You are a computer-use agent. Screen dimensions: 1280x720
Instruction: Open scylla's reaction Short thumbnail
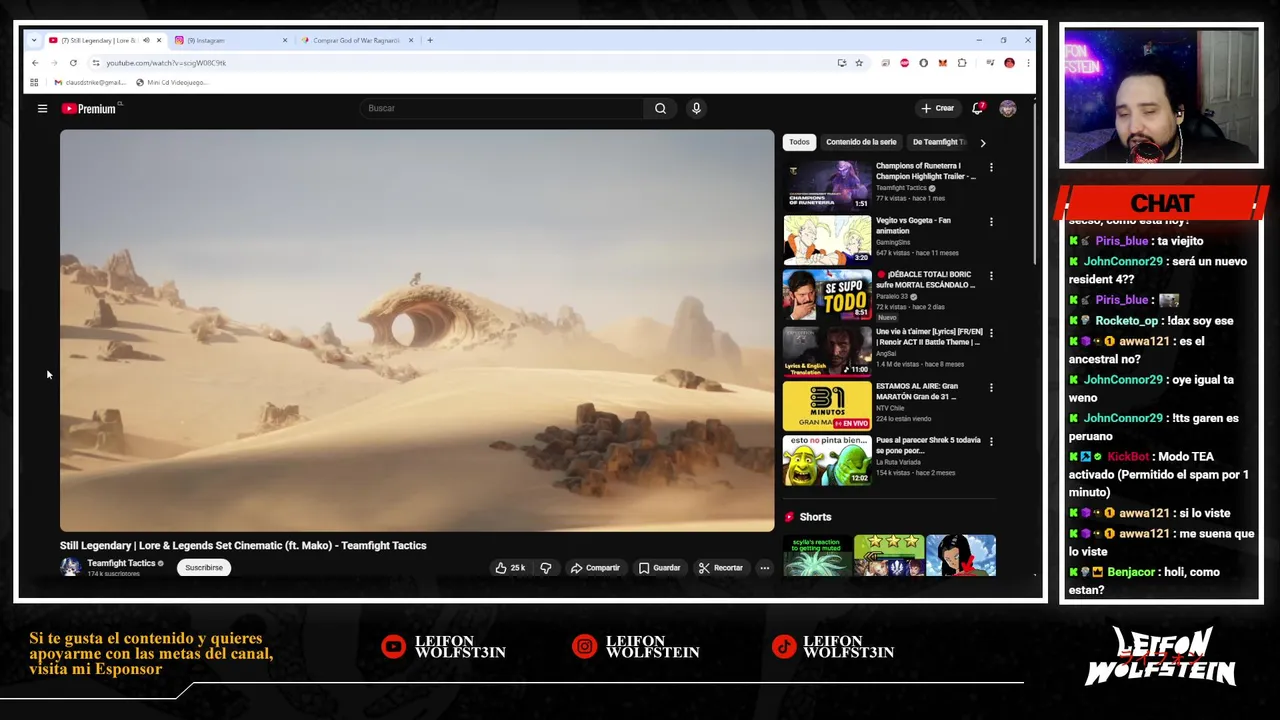coord(817,556)
